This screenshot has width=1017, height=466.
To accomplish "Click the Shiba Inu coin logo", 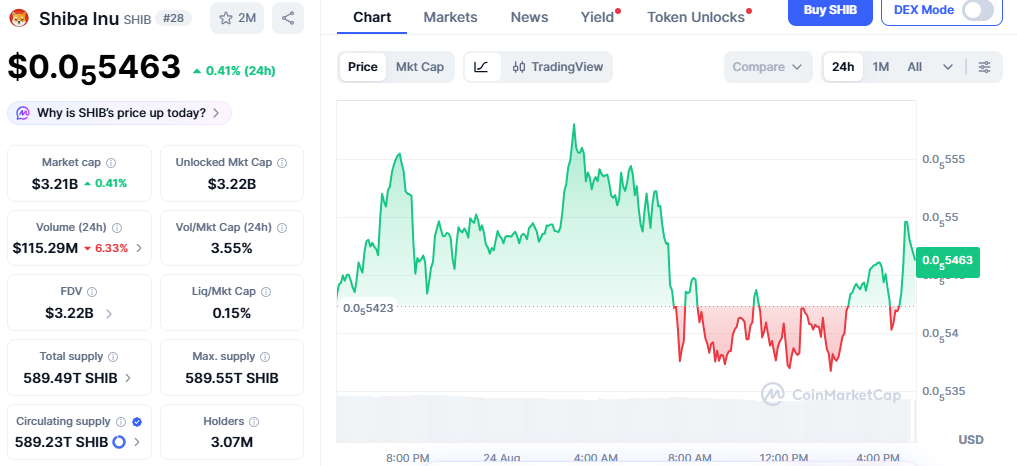I will click(19, 18).
